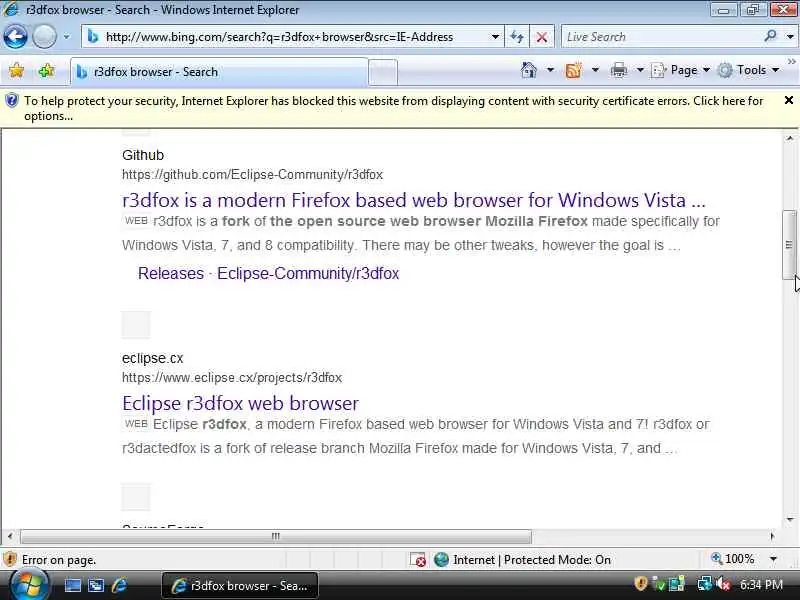Click eclipse.cx result favicon placeholder
The width and height of the screenshot is (800, 600).
coord(136,324)
